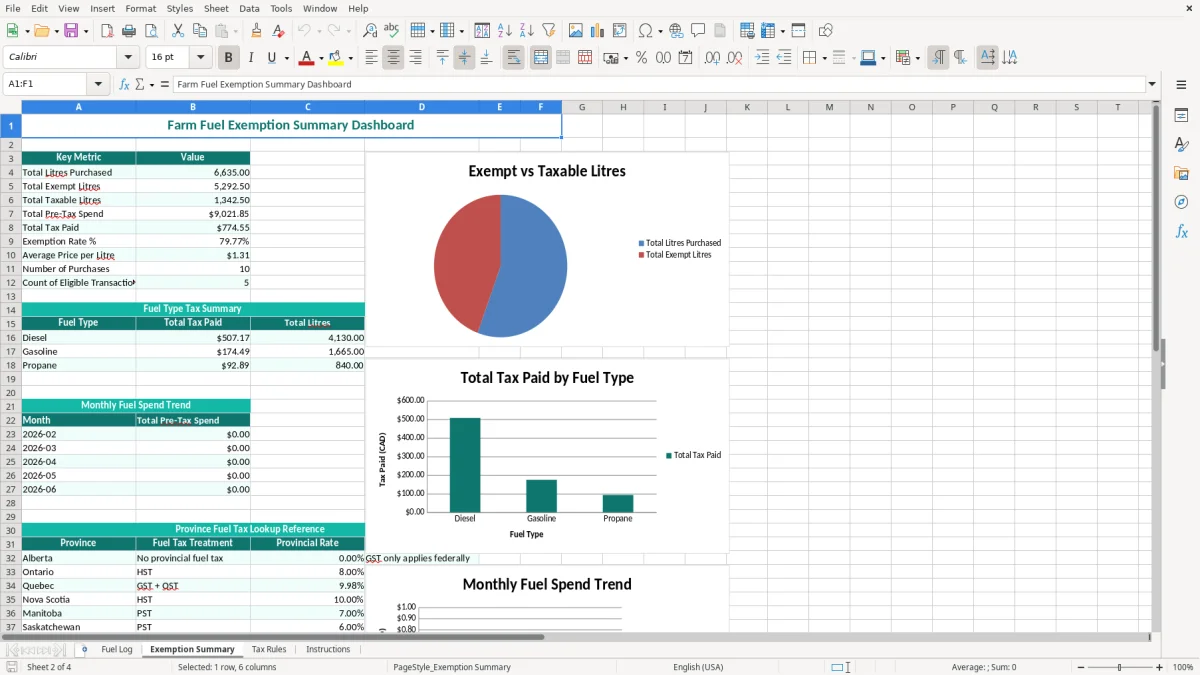
Task: Open the Tools menu
Action: 281,8
